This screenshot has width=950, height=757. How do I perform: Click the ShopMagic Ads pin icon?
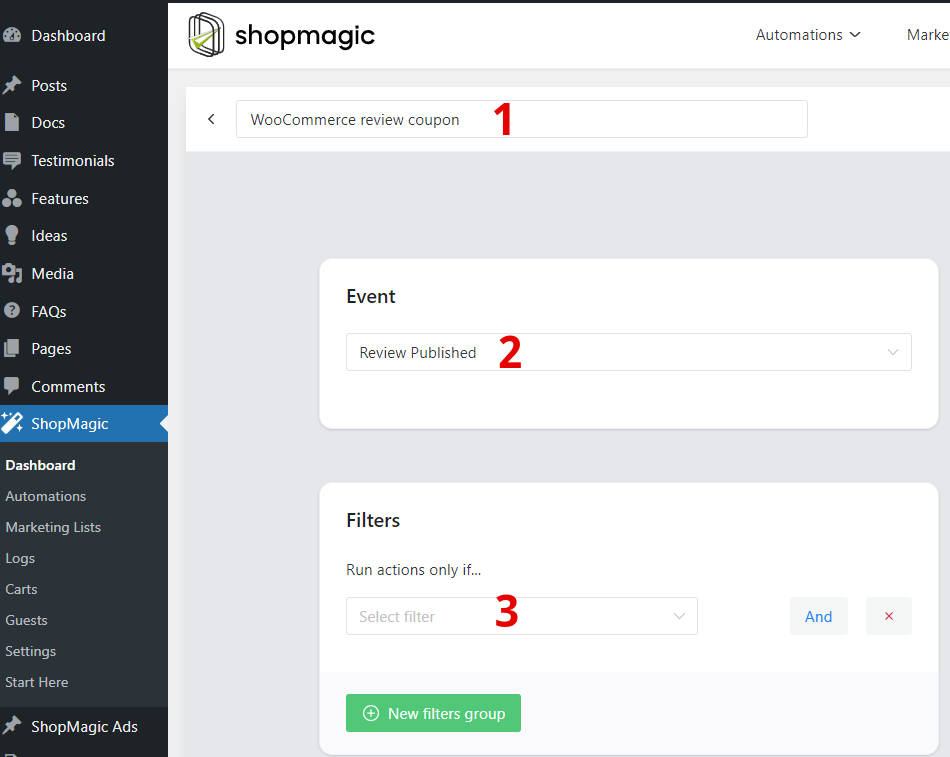click(12, 726)
